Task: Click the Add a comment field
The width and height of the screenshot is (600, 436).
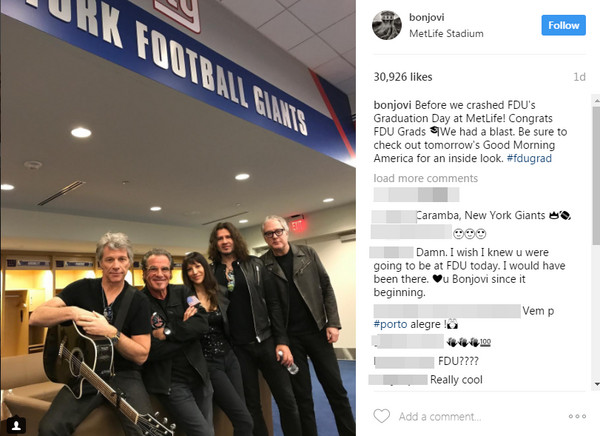Action: pos(440,416)
